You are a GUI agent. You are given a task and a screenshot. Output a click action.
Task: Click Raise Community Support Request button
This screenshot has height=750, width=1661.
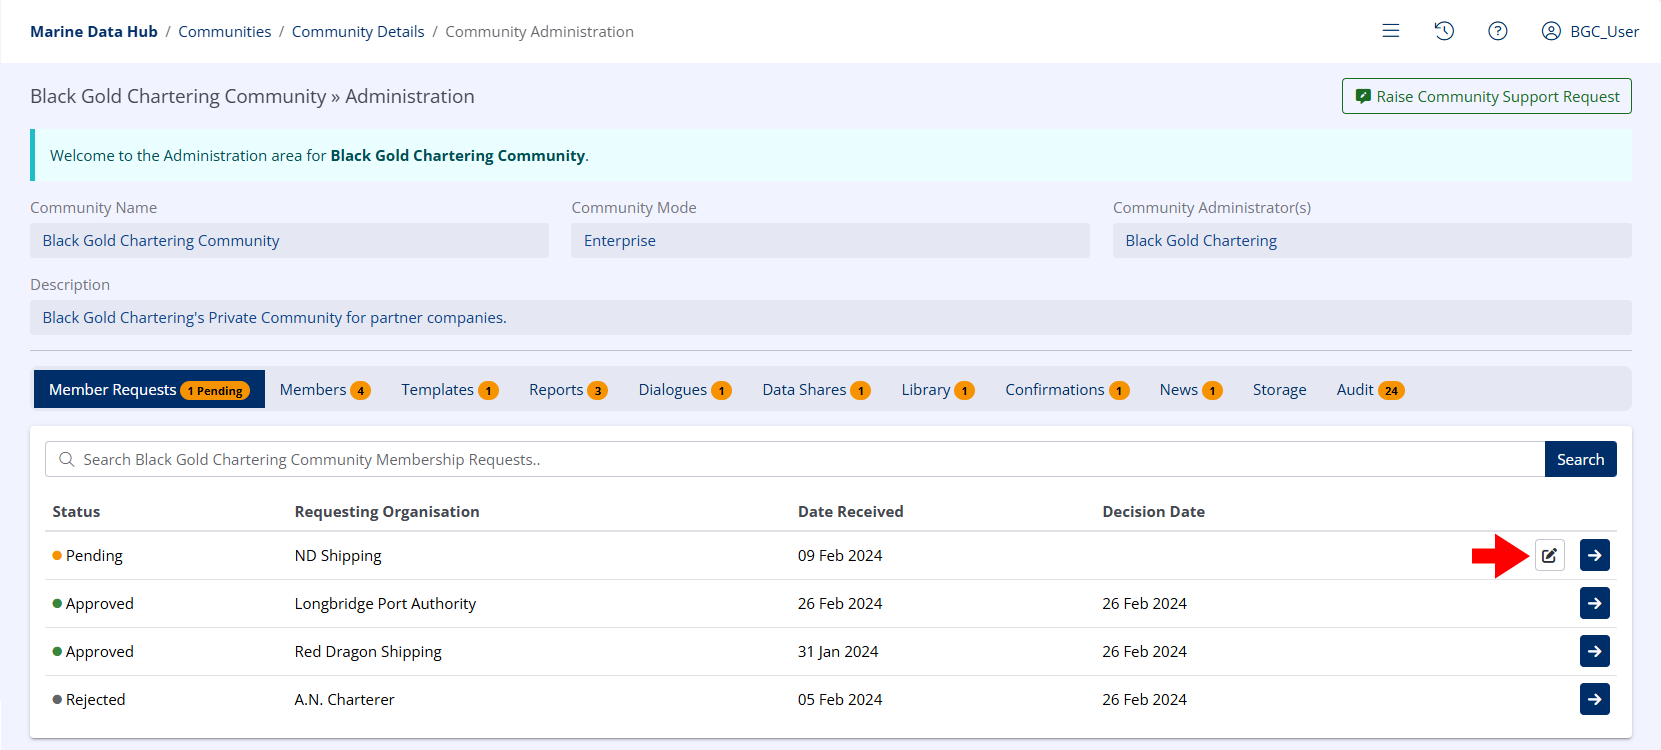pos(1486,96)
